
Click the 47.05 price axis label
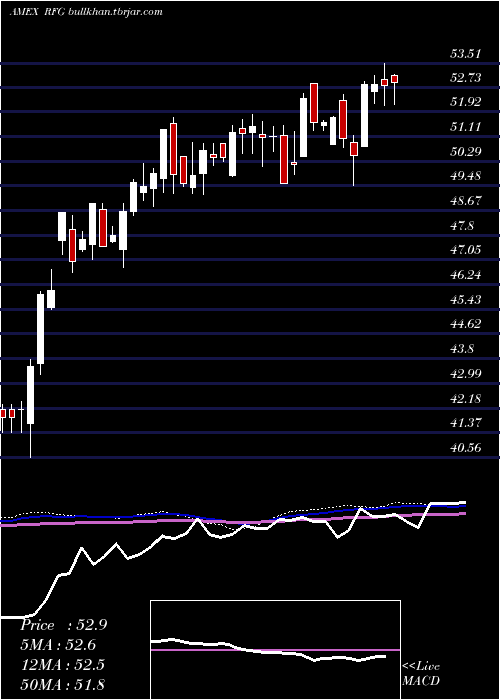(466, 250)
